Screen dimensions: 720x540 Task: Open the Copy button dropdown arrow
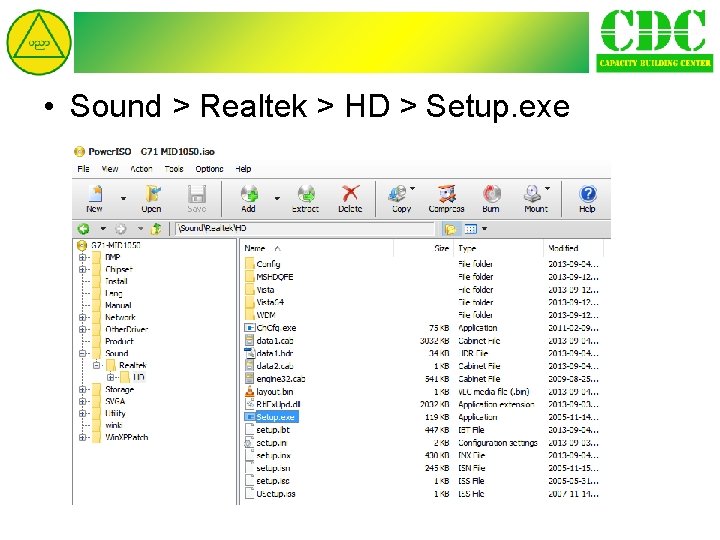click(412, 188)
